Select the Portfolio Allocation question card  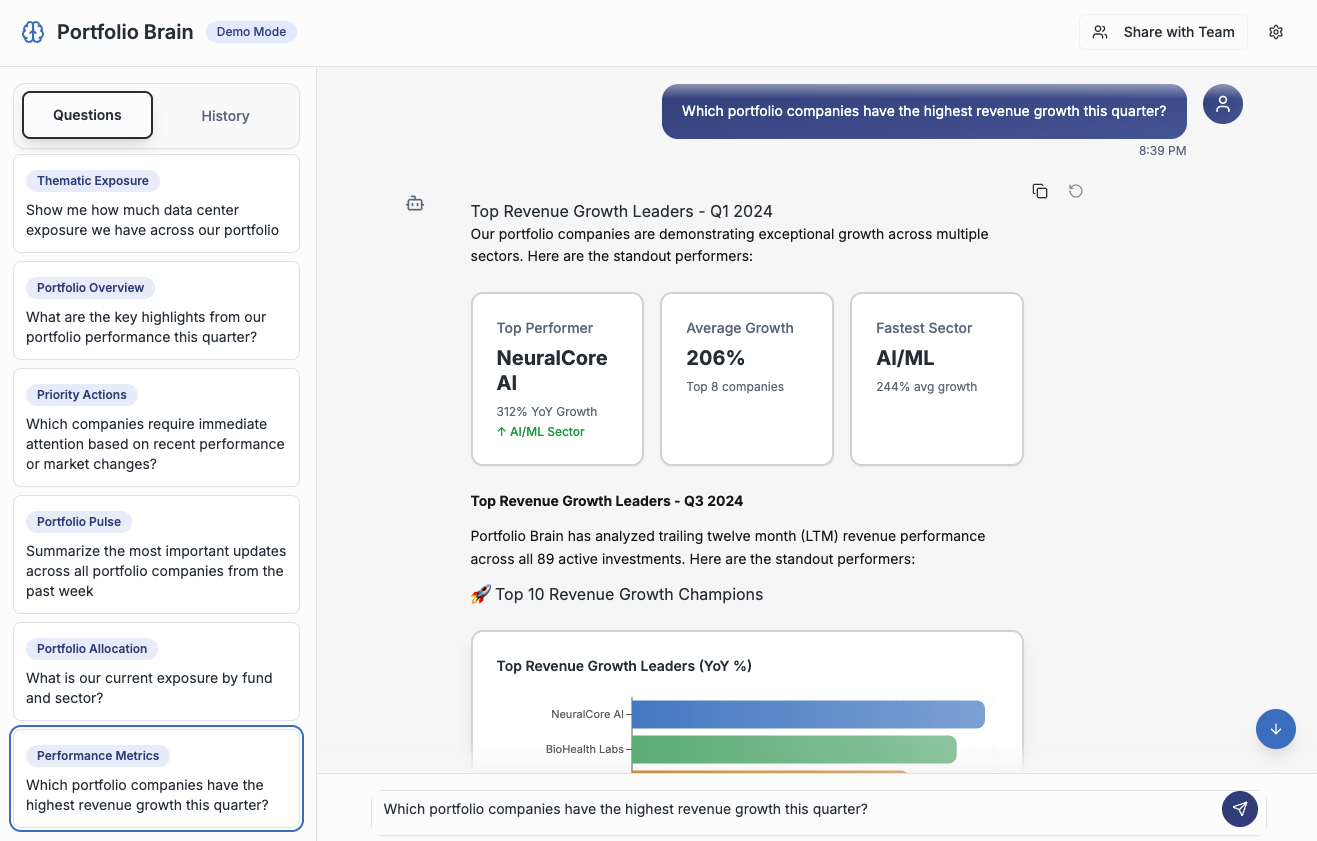156,671
